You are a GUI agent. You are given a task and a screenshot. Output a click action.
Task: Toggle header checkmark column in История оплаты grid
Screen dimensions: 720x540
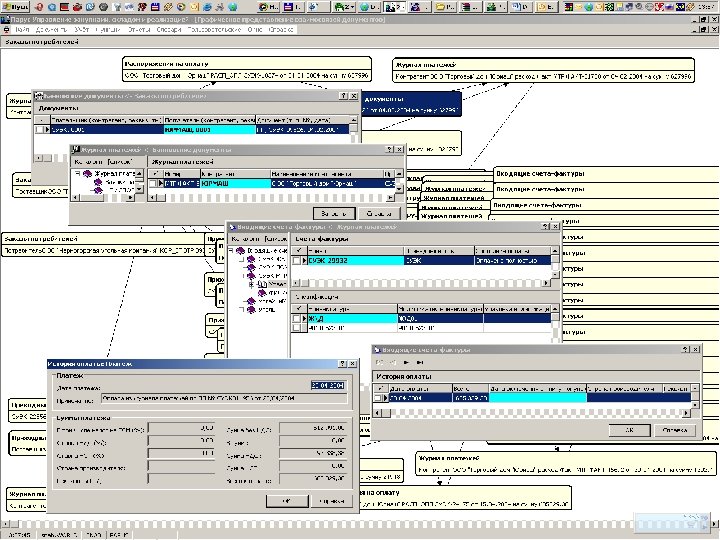380,388
